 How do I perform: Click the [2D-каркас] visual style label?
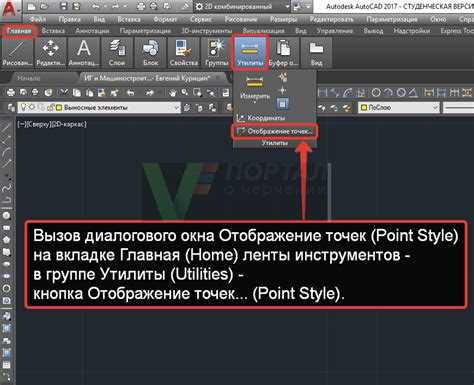(68, 124)
